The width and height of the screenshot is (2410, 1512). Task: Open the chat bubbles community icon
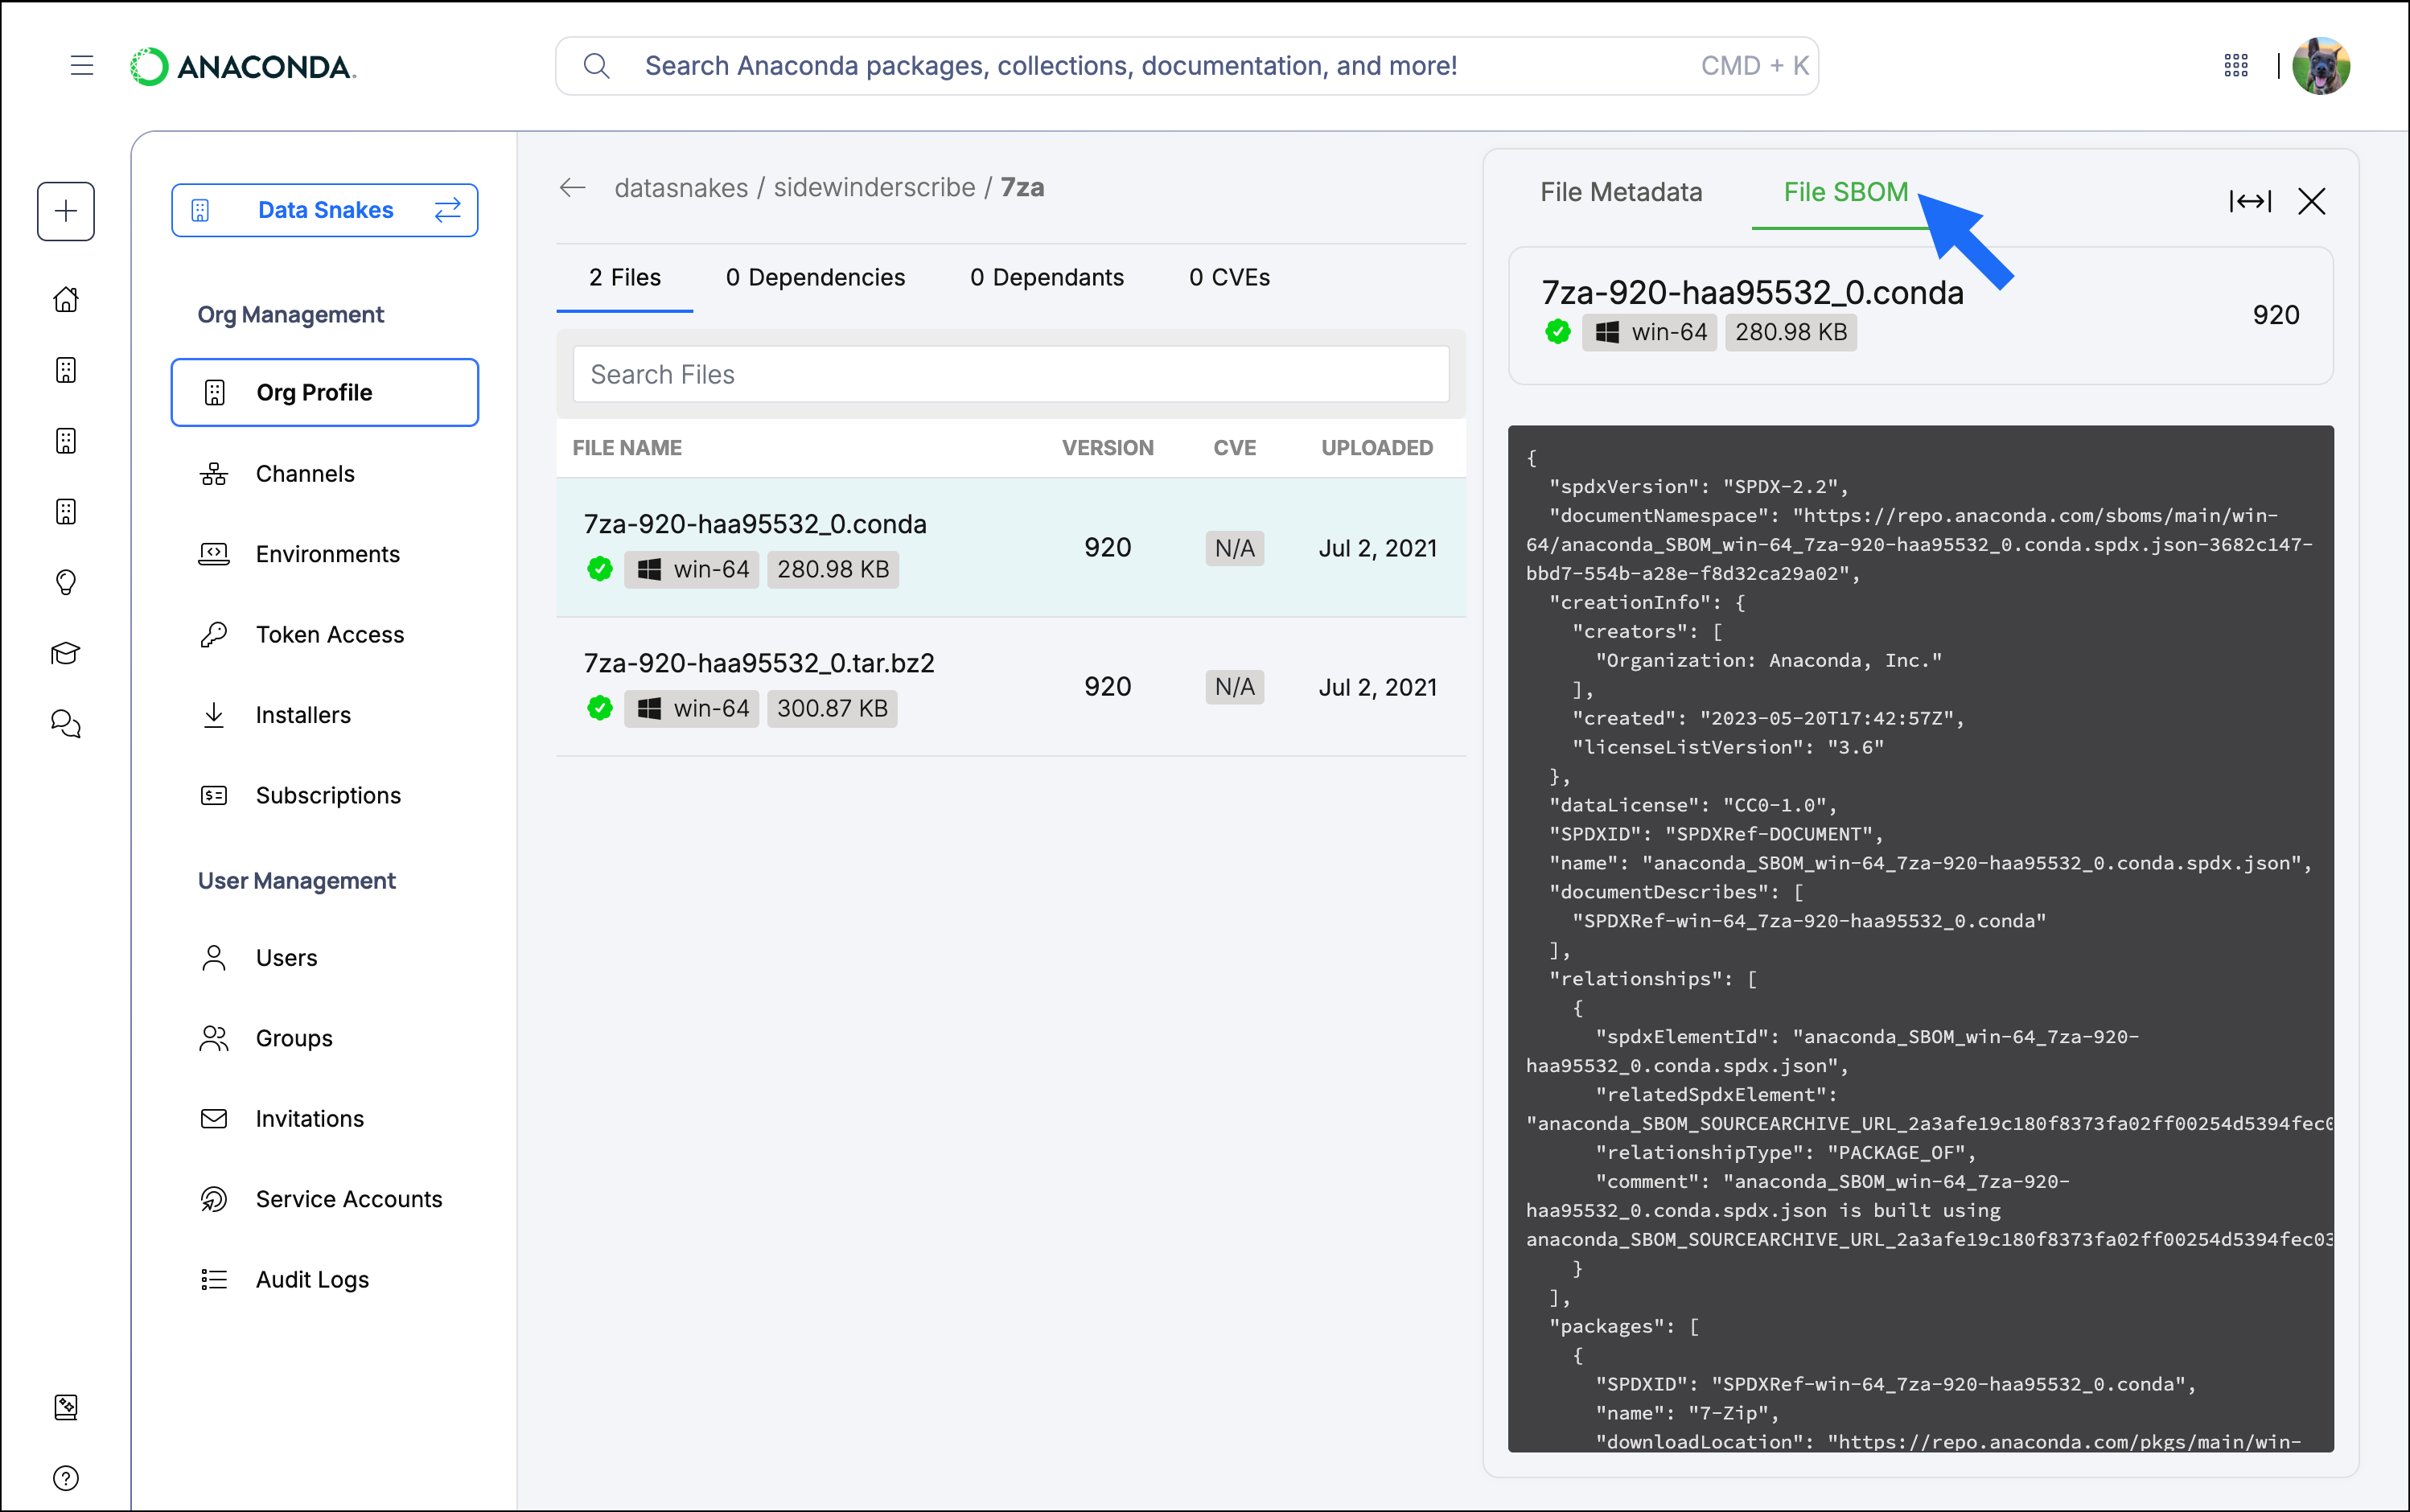[66, 723]
